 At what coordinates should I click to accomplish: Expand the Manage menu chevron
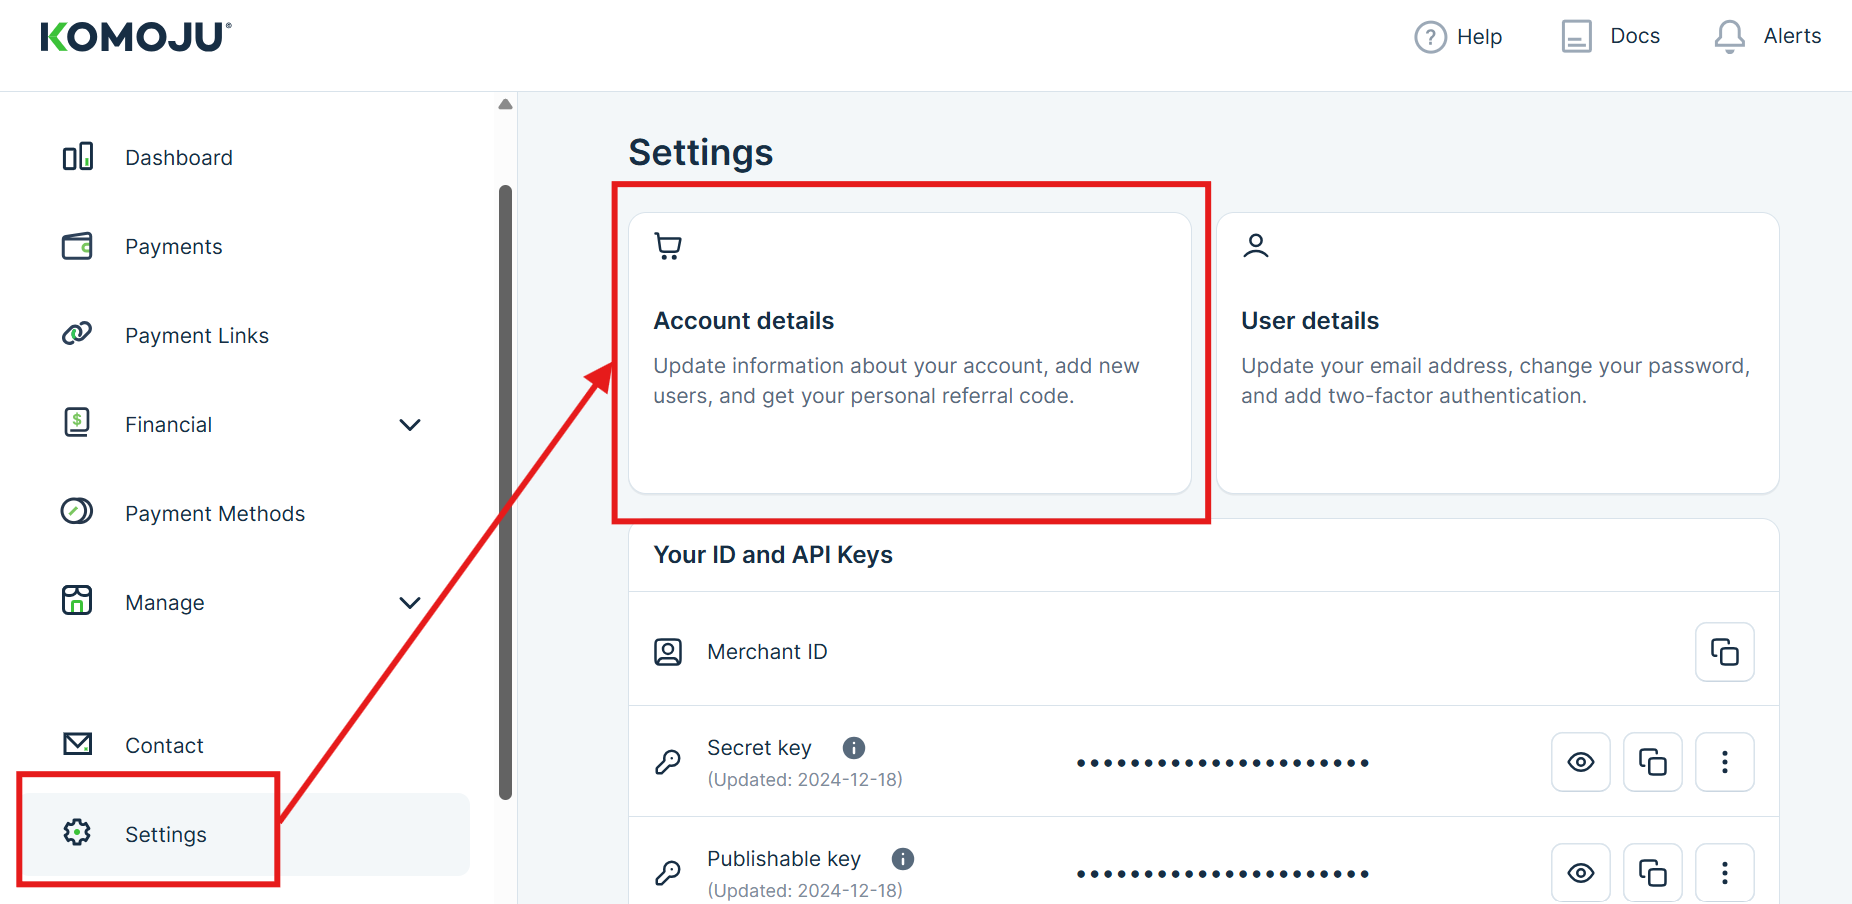tap(410, 603)
